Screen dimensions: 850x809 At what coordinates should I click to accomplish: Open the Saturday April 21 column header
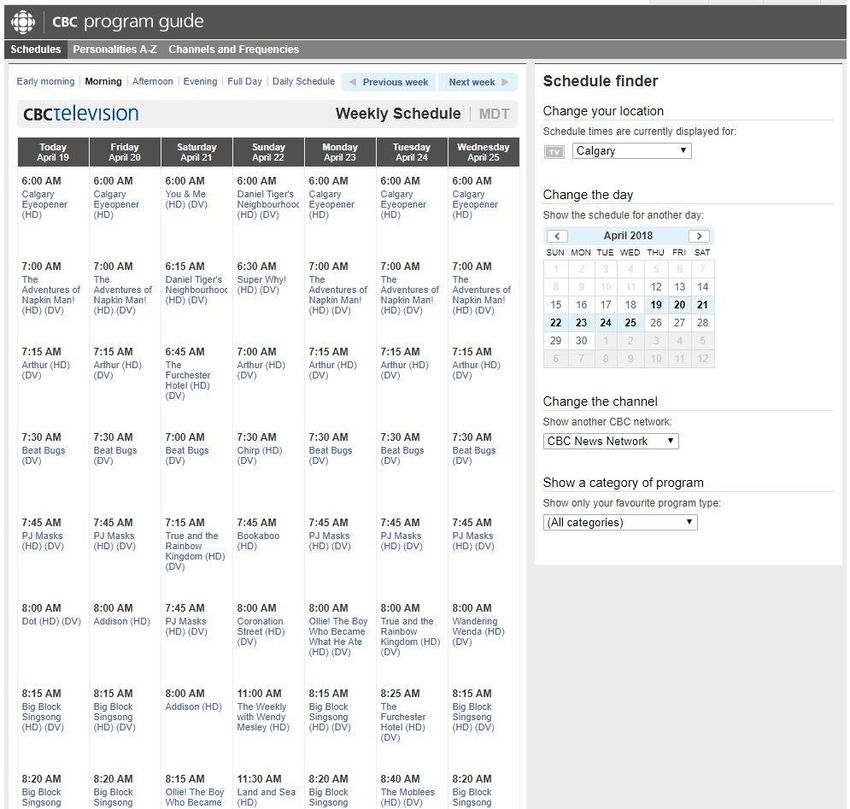tap(196, 152)
